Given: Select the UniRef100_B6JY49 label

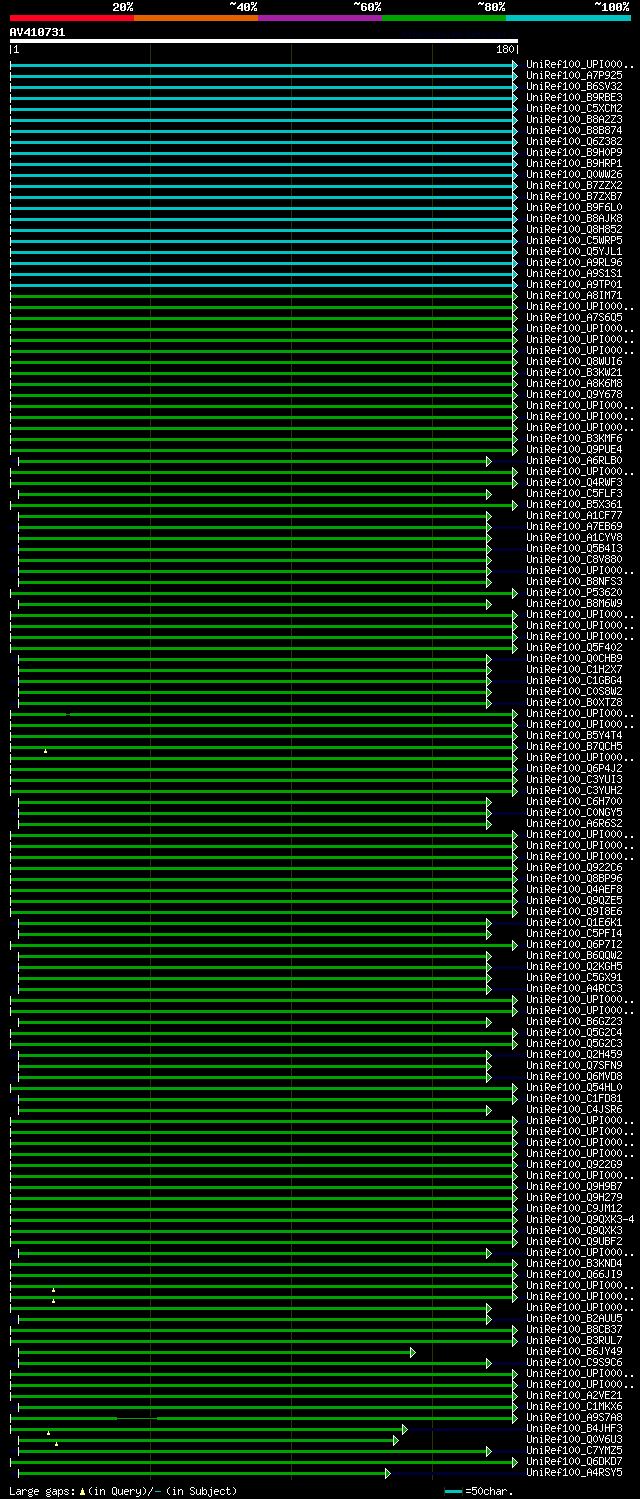Looking at the screenshot, I should tap(574, 1351).
